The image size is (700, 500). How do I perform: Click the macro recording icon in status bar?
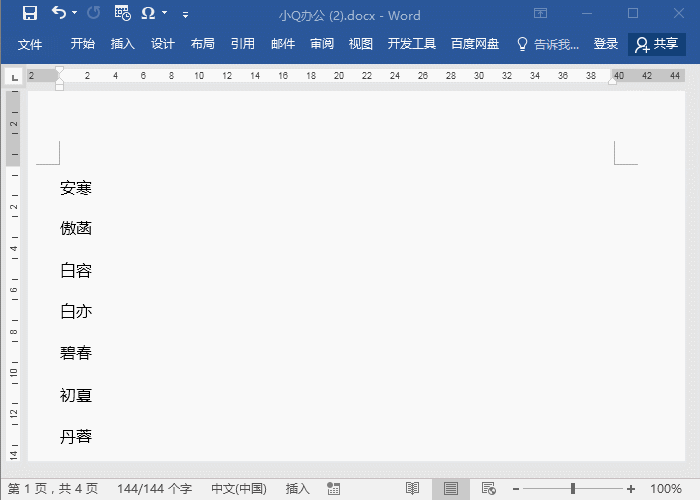pyautogui.click(x=333, y=489)
